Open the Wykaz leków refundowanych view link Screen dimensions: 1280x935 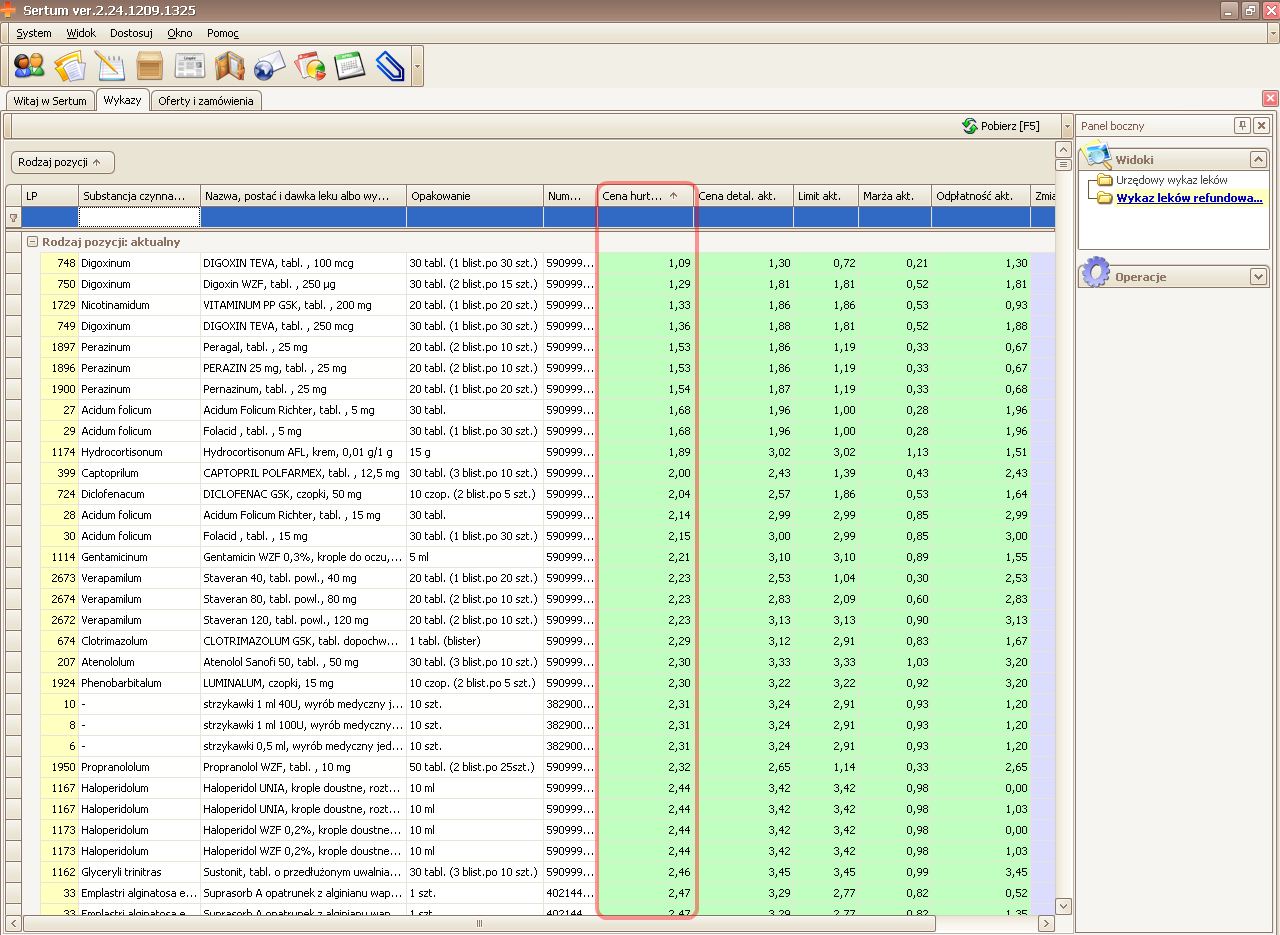[1188, 198]
